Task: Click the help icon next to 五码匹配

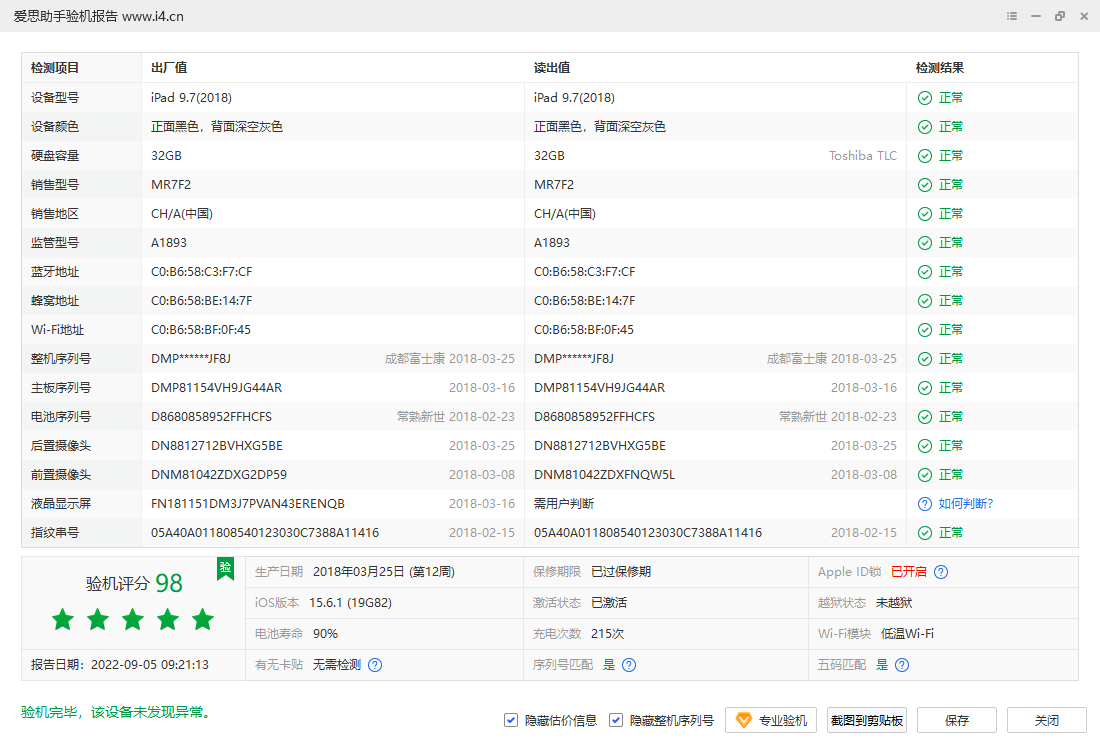Action: coord(901,664)
